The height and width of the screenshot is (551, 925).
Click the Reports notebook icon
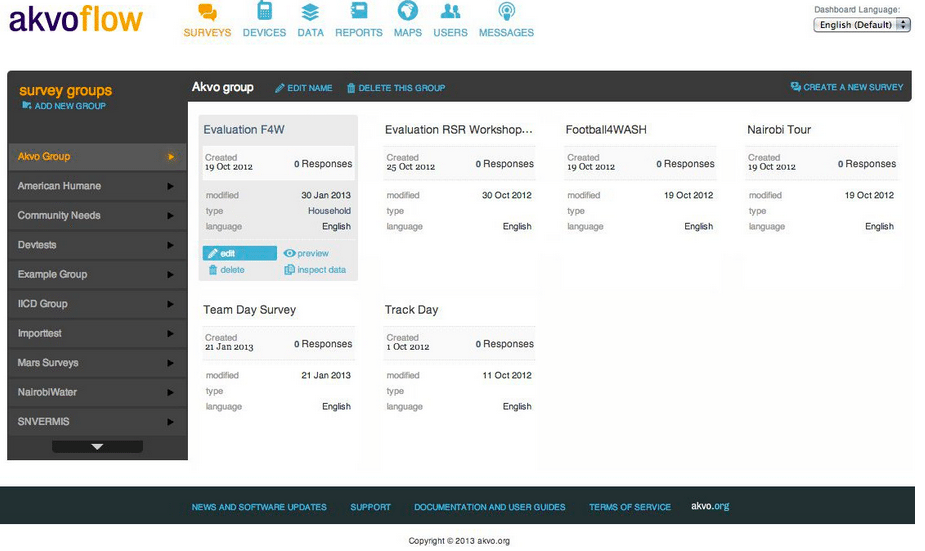point(359,11)
